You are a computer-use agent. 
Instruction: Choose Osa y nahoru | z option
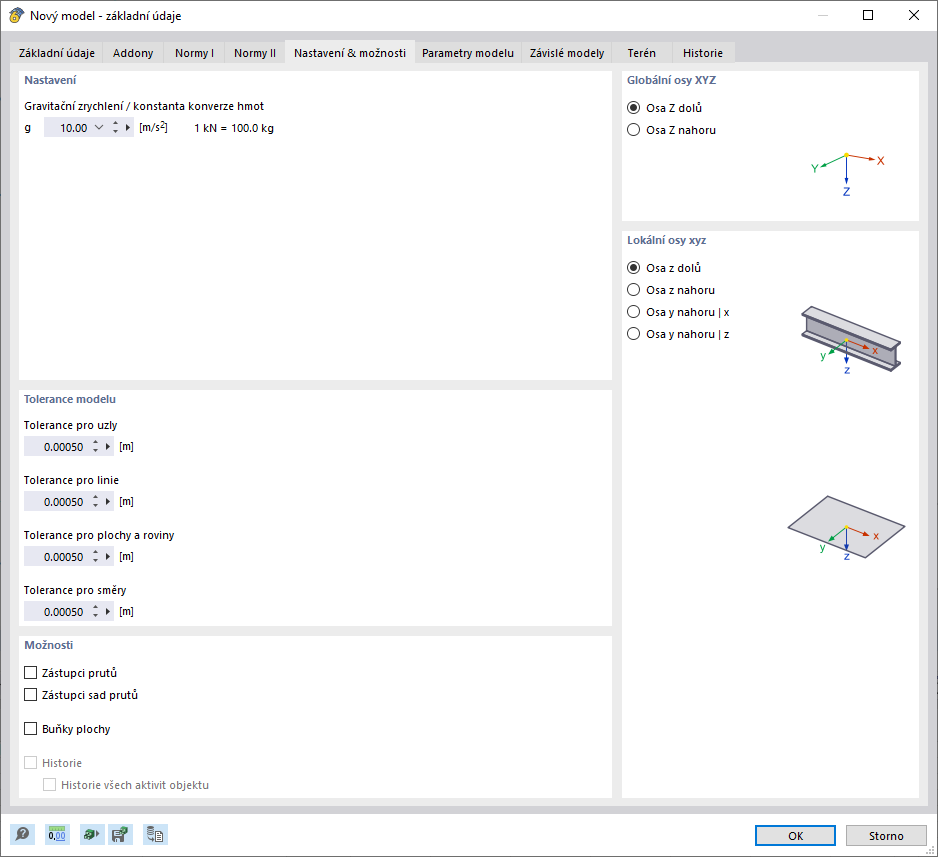(x=634, y=334)
